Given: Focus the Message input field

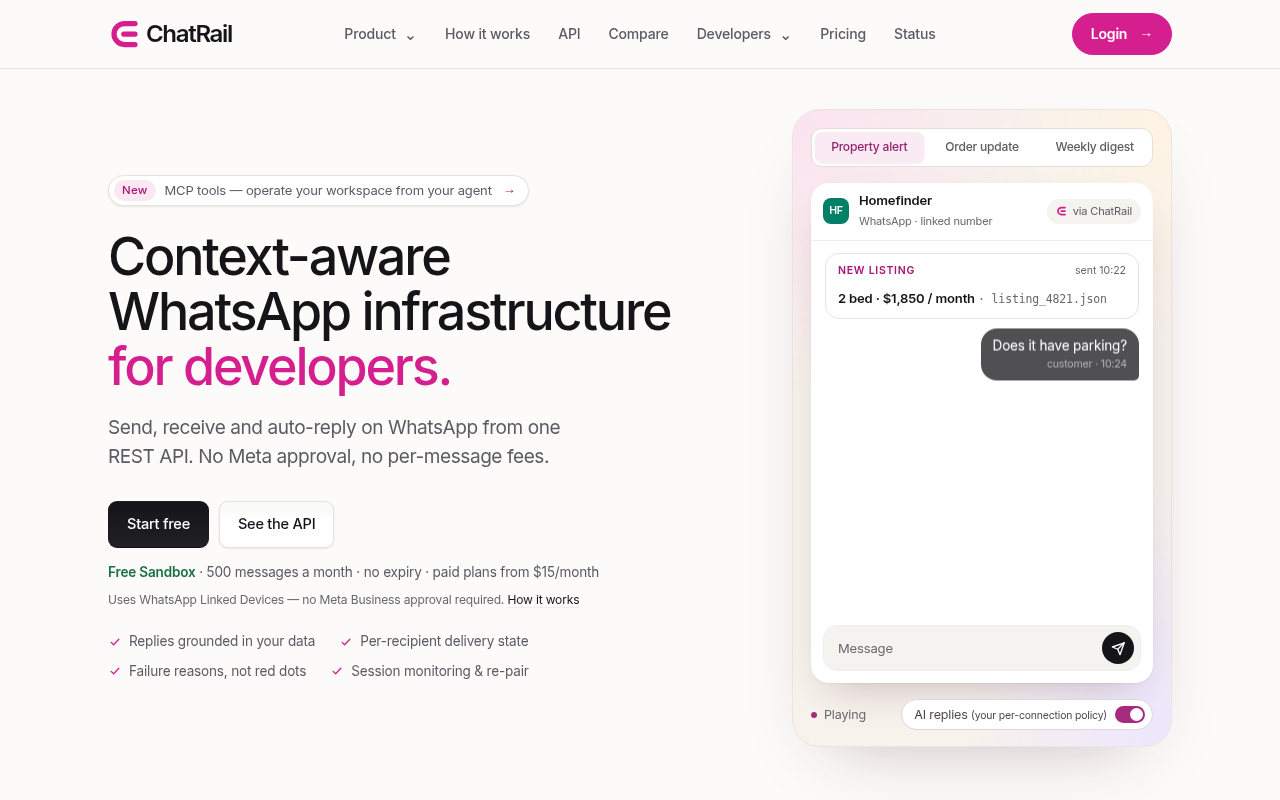Looking at the screenshot, I should click(982, 648).
